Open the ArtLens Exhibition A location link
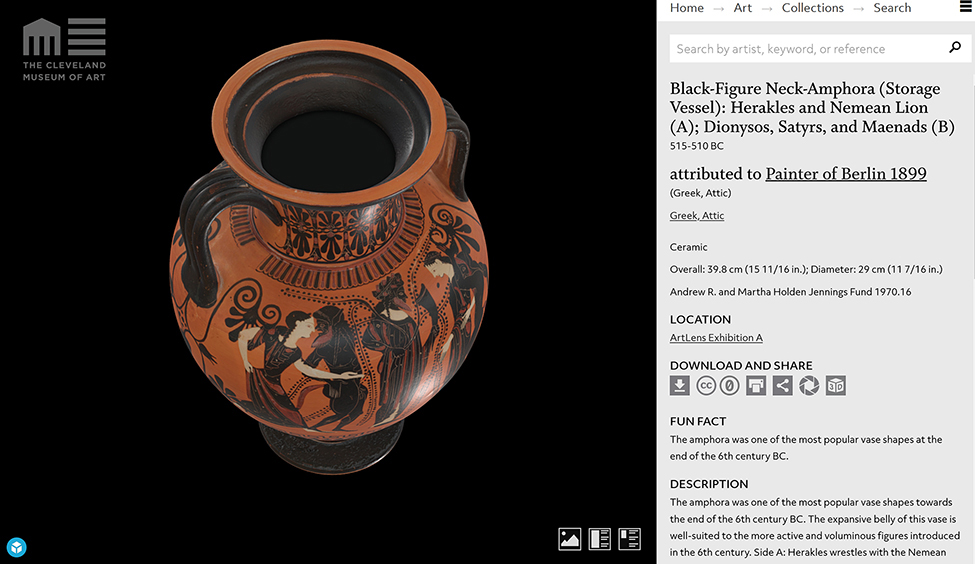This screenshot has height=564, width=975. 716,338
